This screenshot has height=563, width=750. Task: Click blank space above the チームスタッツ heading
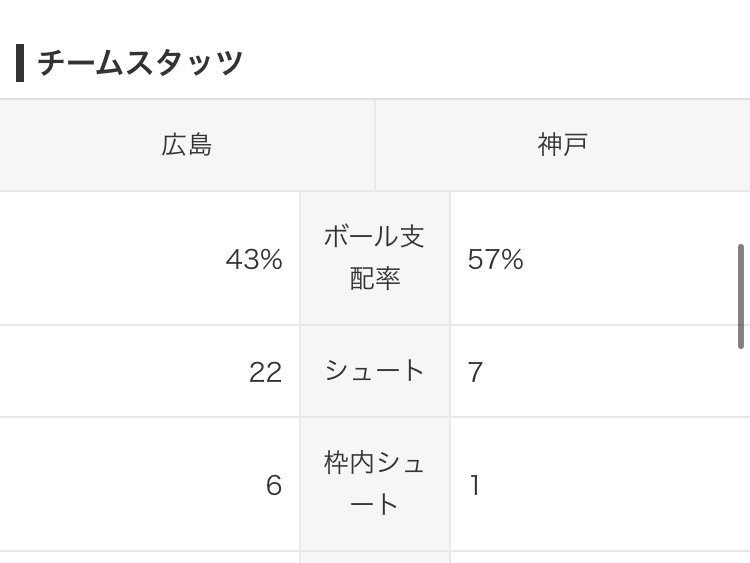point(375,19)
